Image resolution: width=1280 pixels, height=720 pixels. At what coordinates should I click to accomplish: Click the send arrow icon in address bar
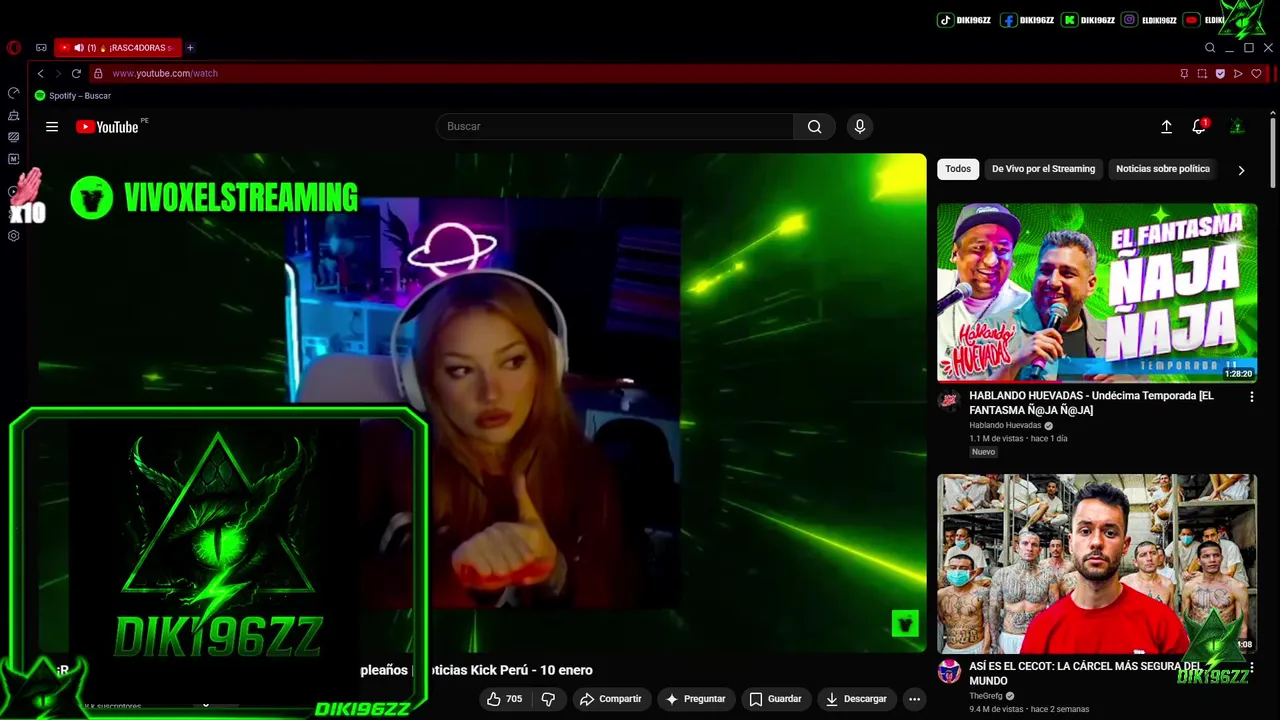(x=1238, y=73)
